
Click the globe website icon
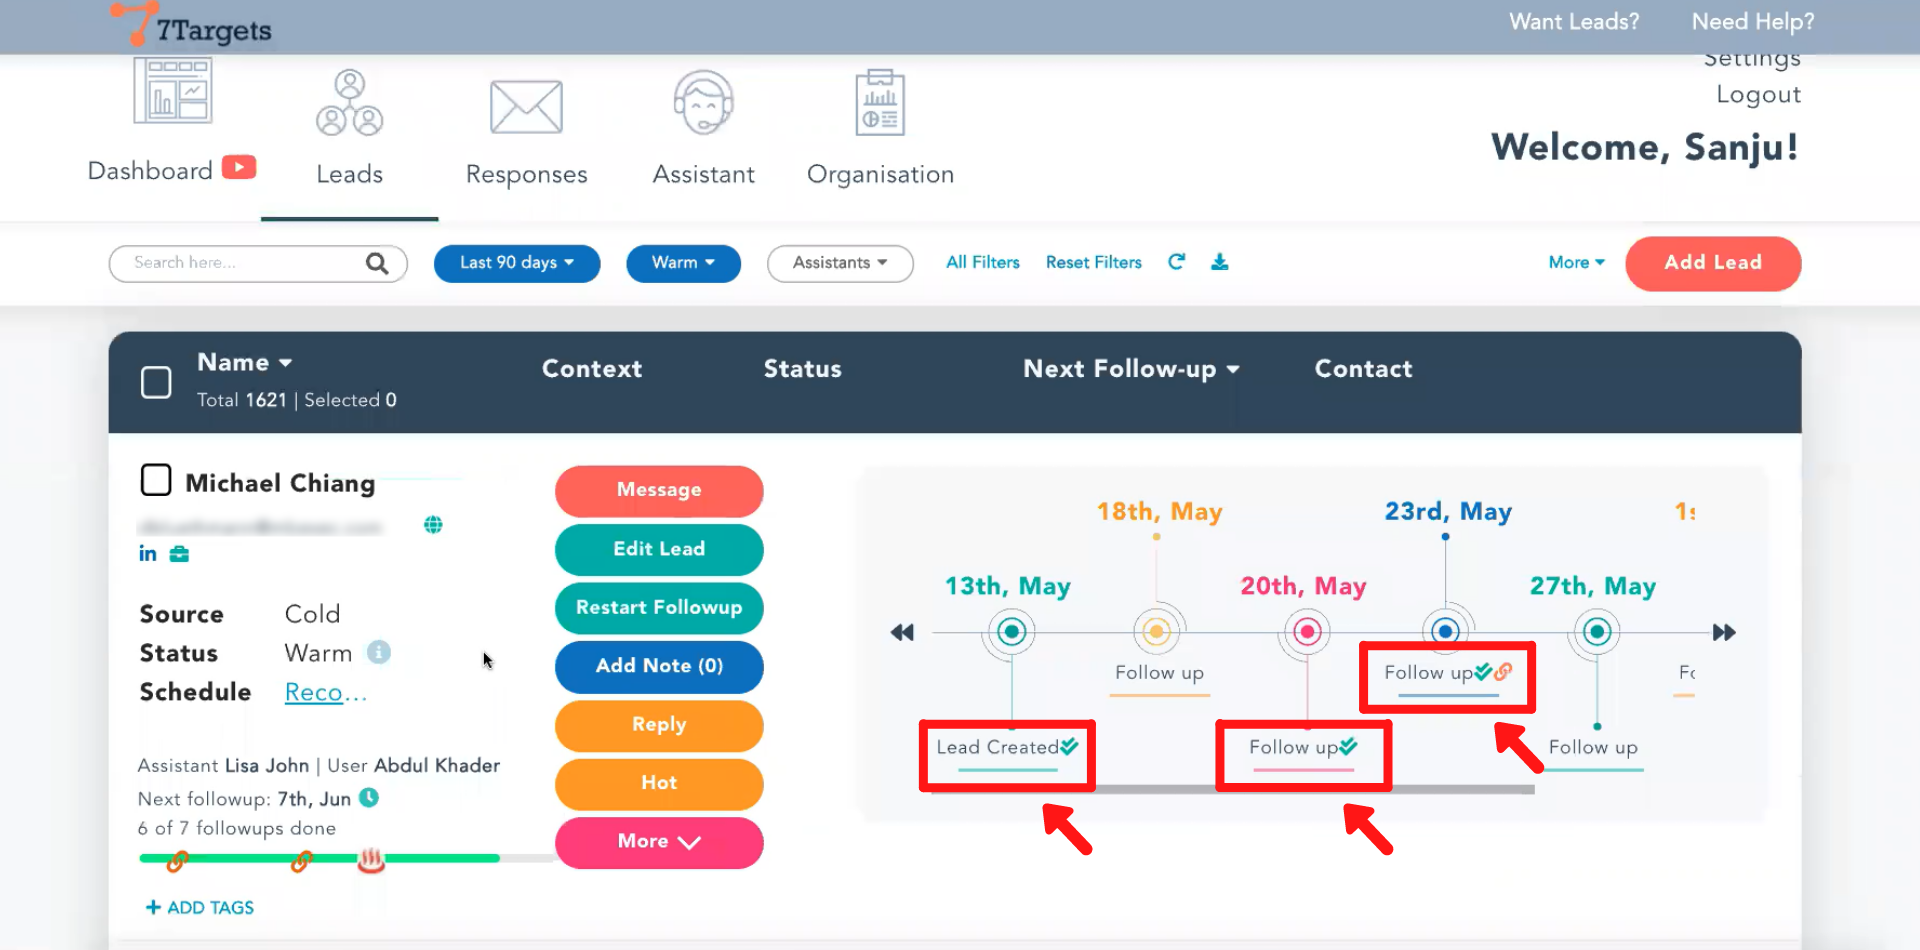[x=433, y=525]
